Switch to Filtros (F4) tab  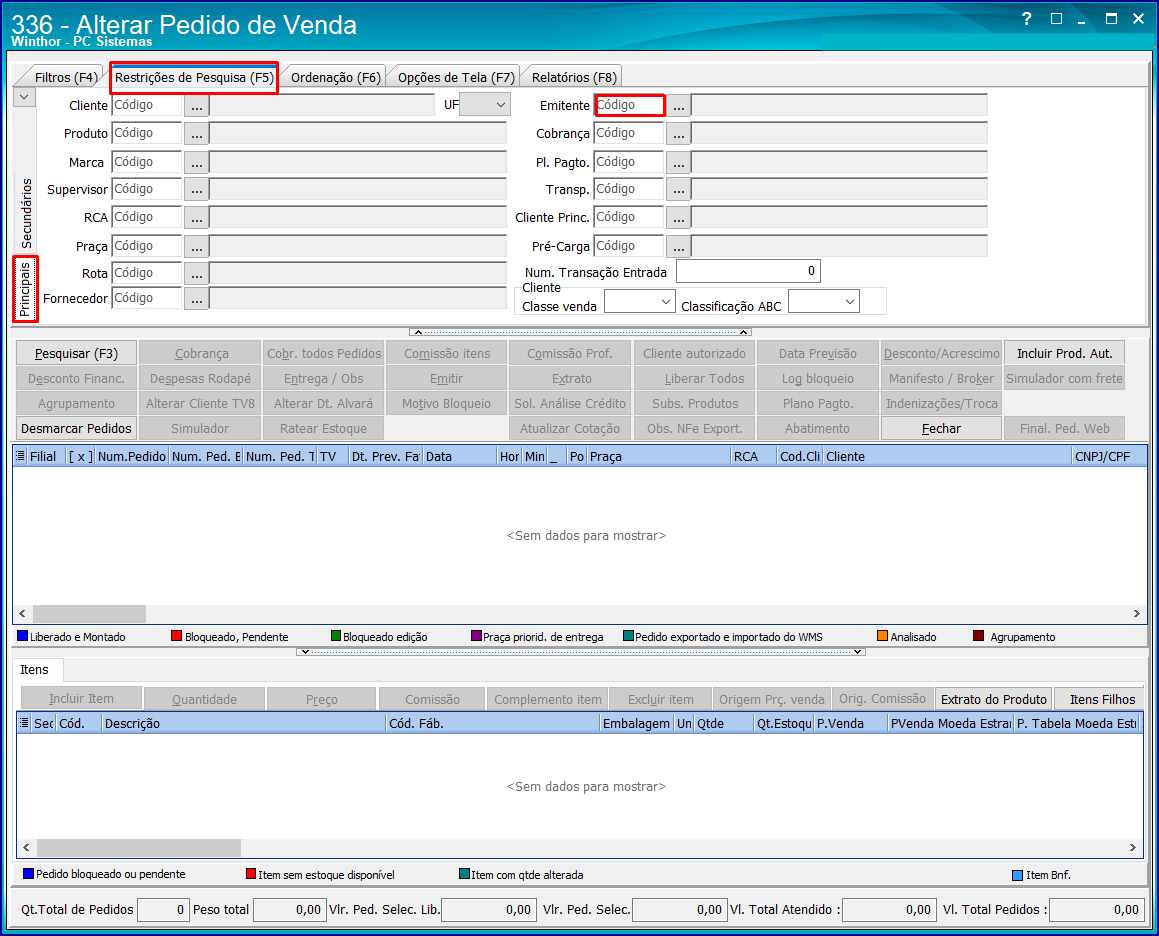[66, 78]
